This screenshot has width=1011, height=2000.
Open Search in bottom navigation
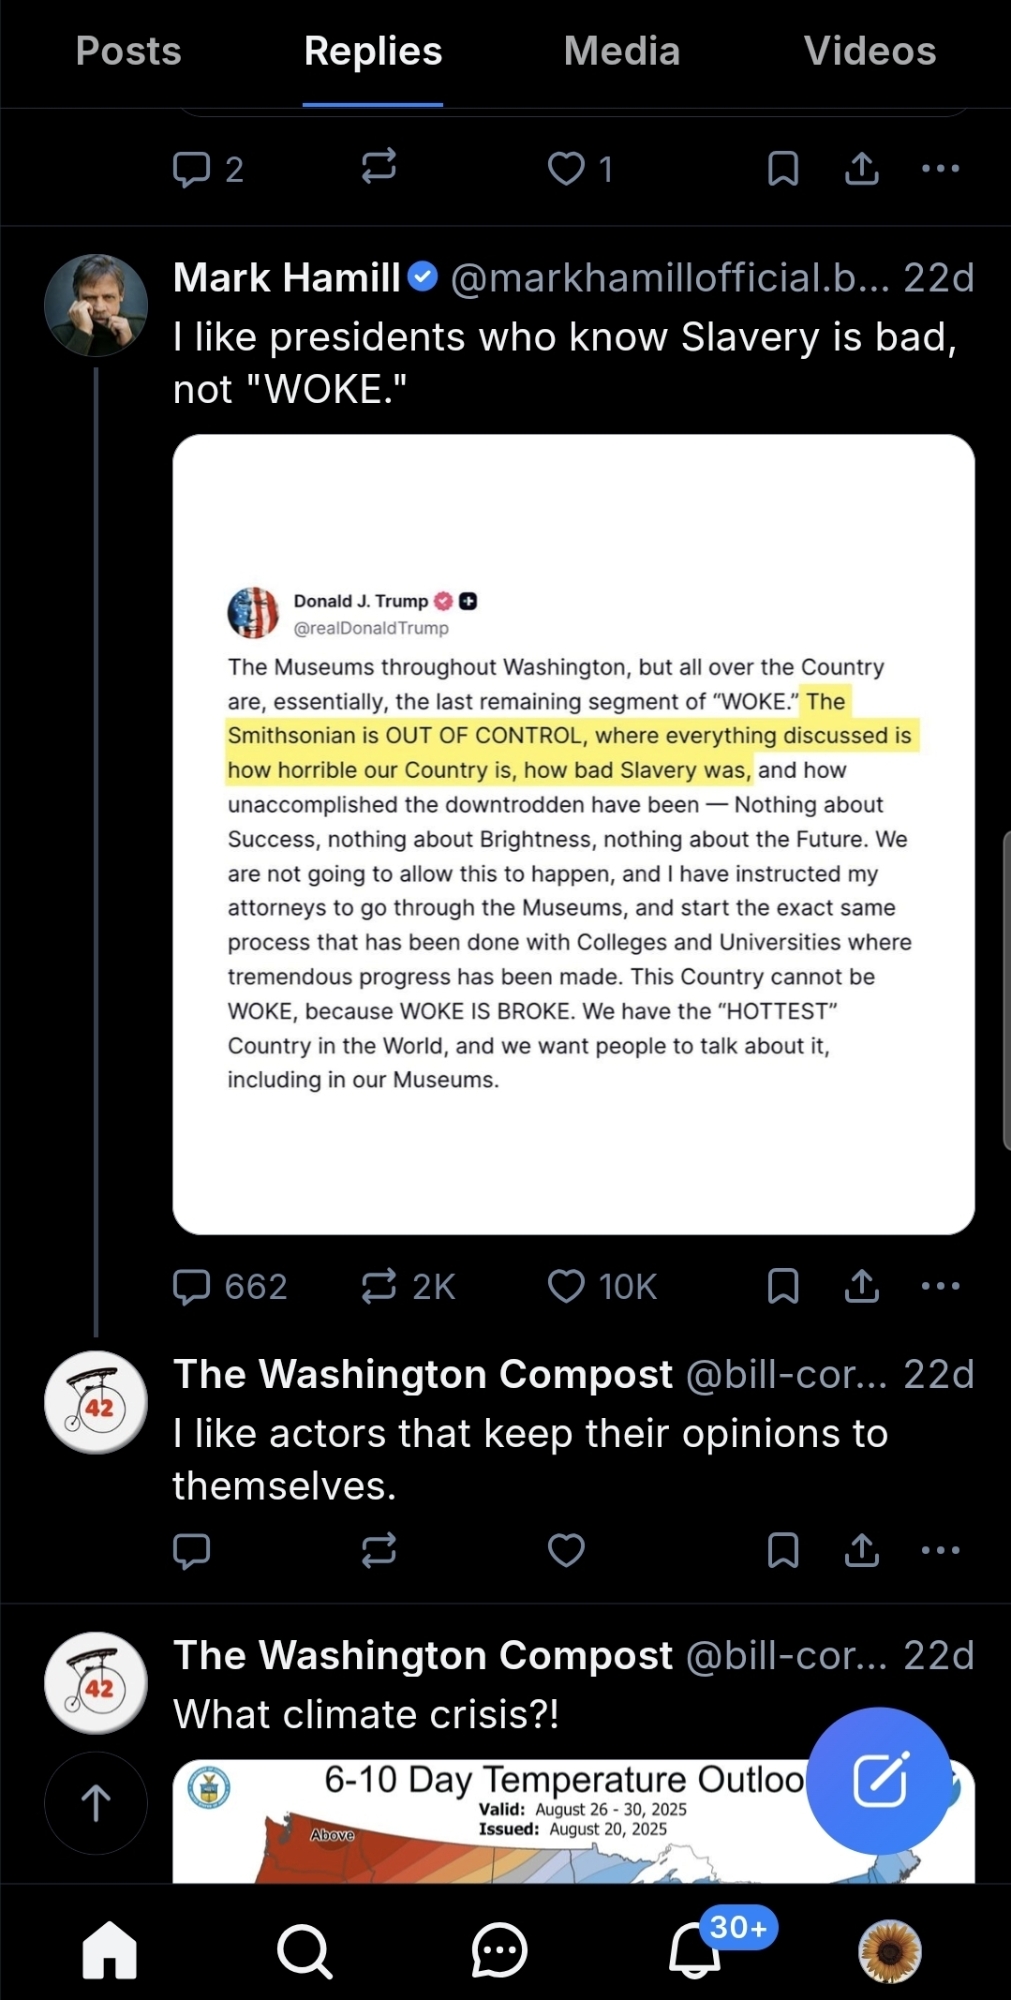coord(304,1949)
